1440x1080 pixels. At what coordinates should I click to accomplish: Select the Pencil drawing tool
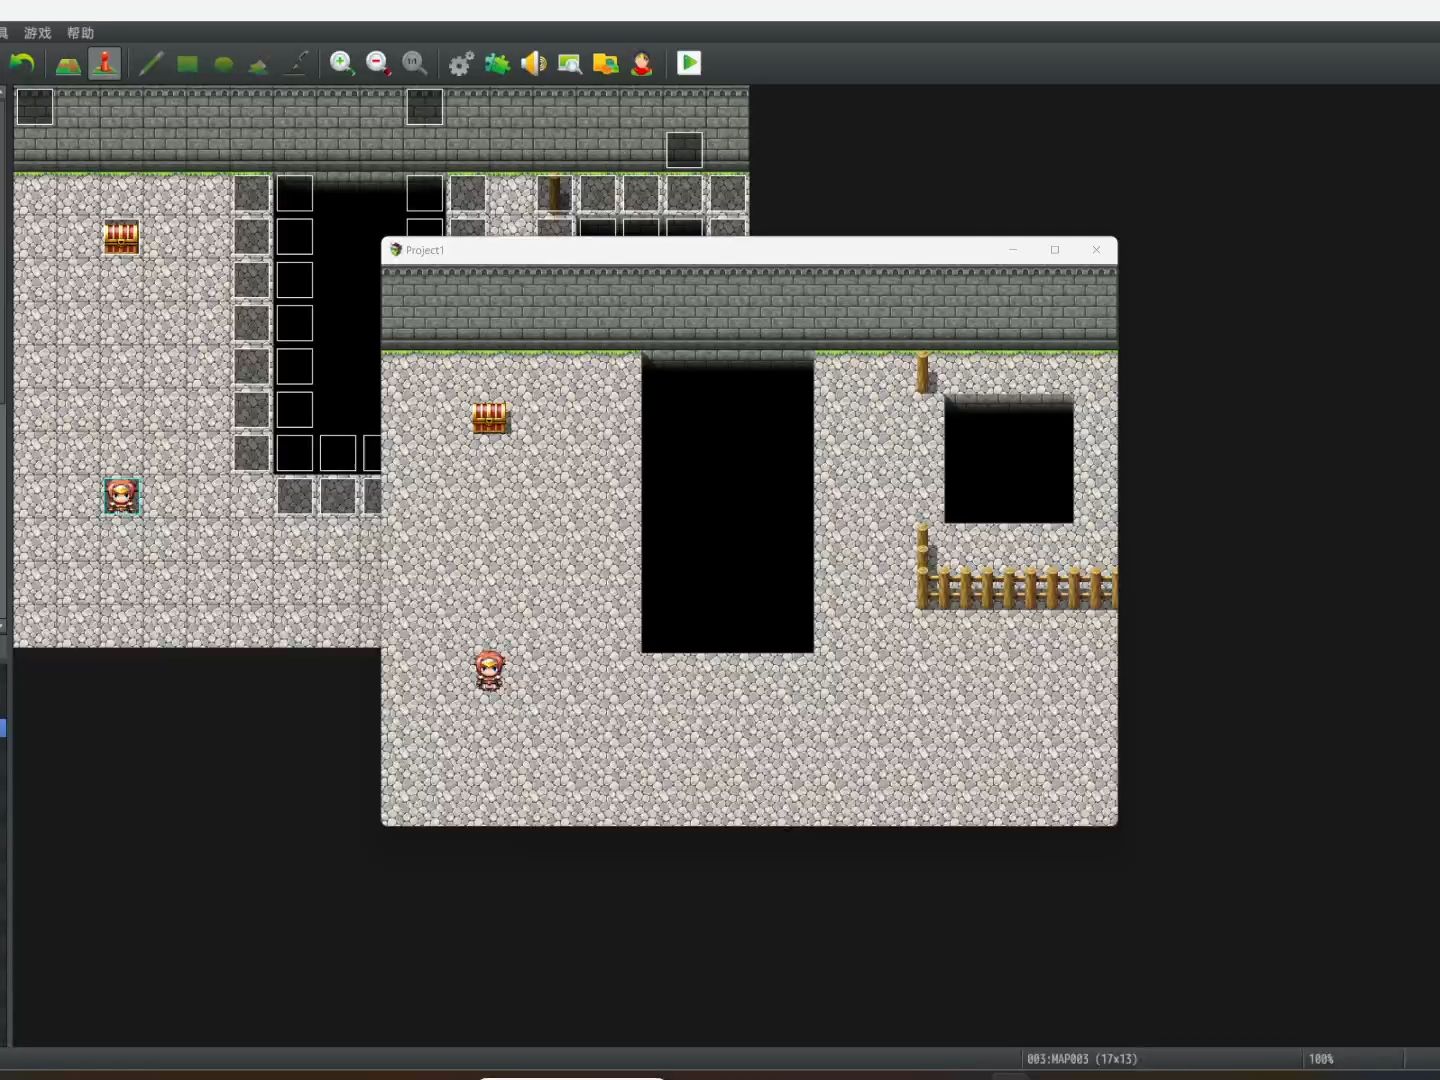click(150, 64)
